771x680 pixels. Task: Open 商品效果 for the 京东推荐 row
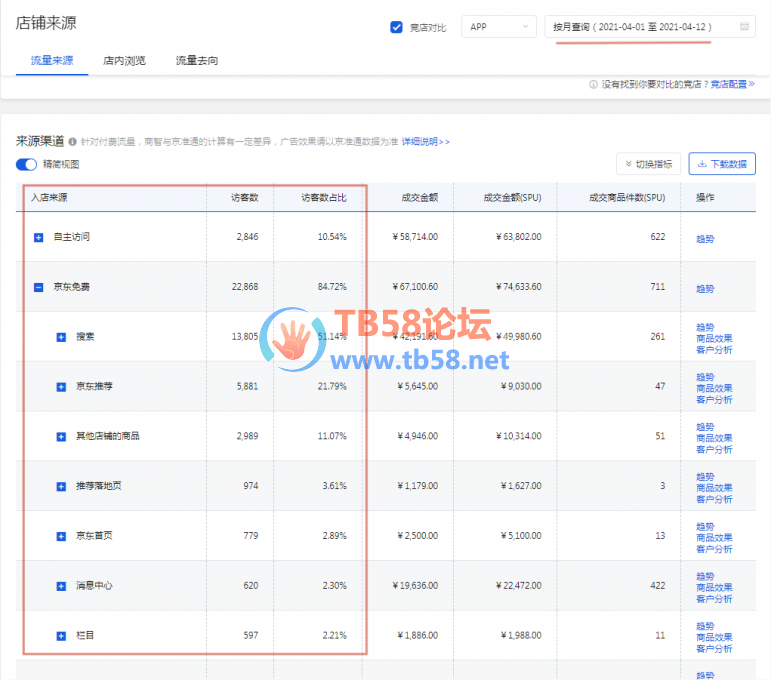pos(714,388)
